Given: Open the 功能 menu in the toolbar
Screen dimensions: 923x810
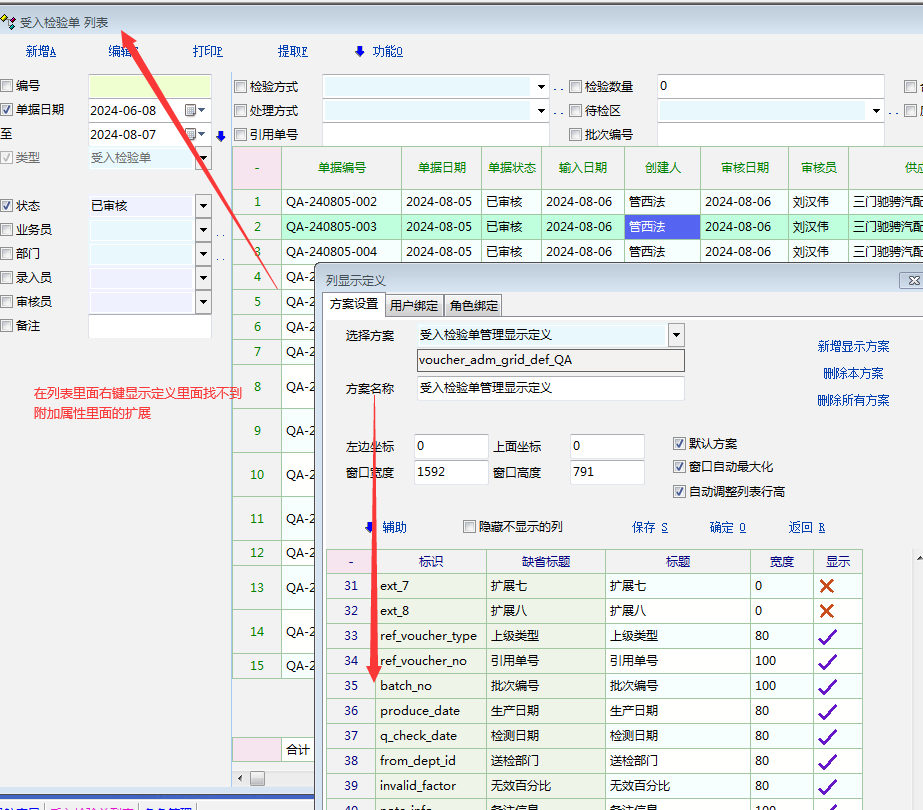Looking at the screenshot, I should [x=378, y=52].
